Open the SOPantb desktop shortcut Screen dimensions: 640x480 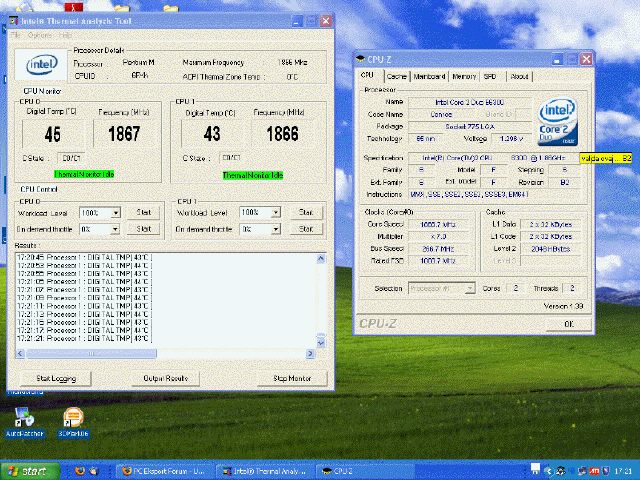(x=74, y=418)
